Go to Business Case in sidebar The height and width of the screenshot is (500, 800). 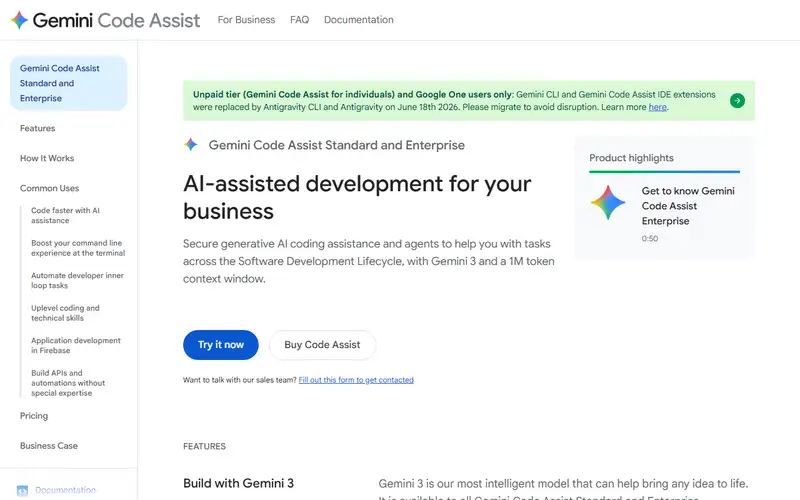pyautogui.click(x=49, y=446)
